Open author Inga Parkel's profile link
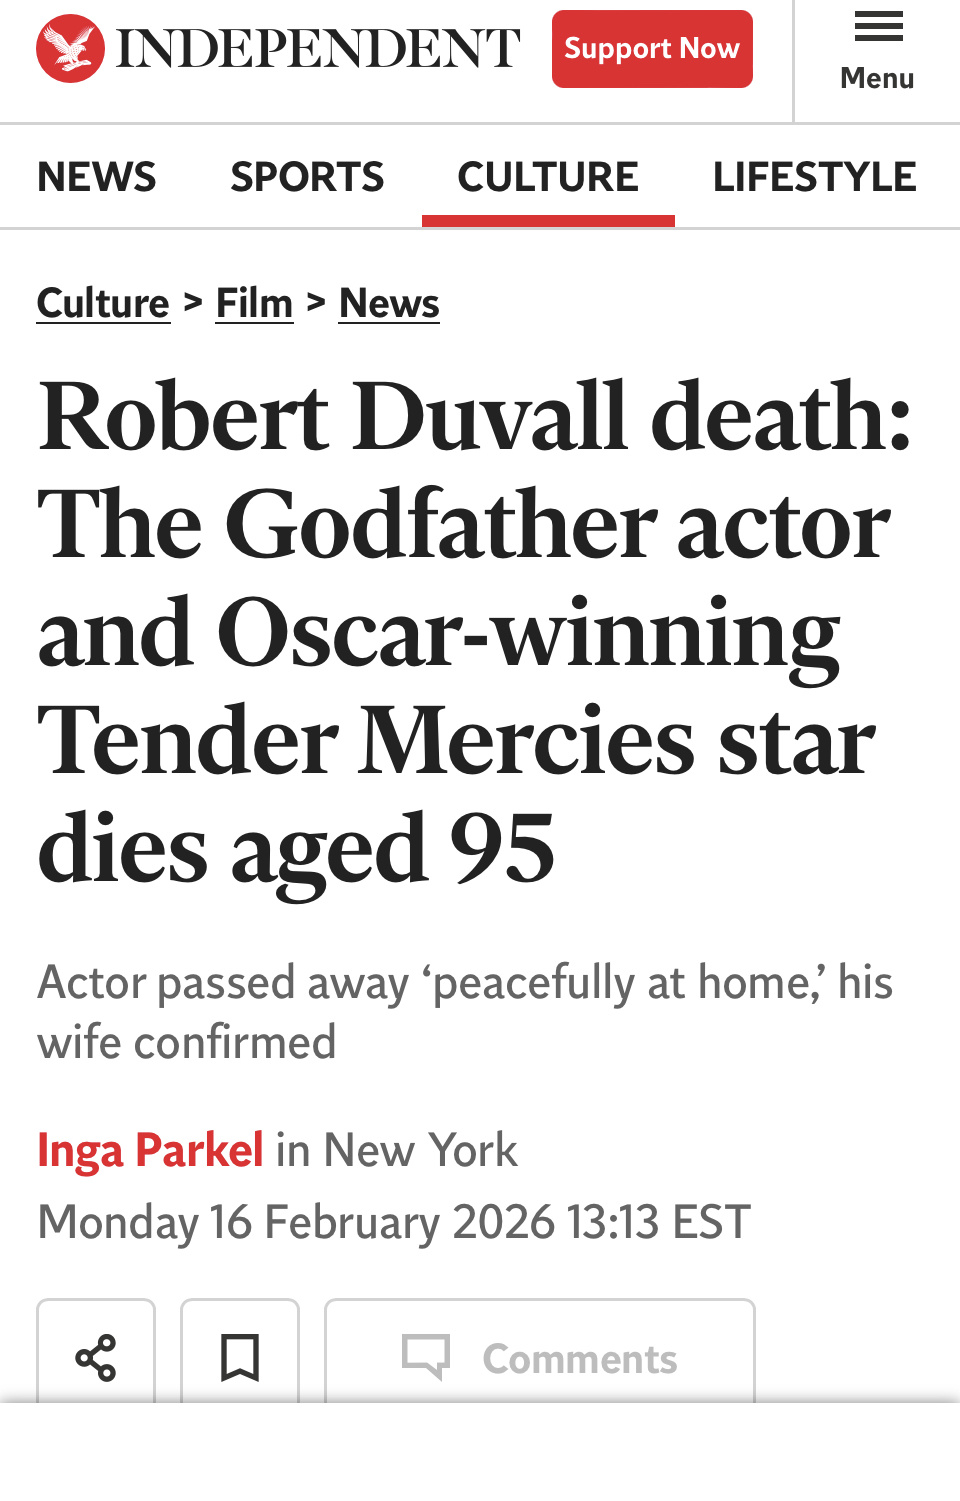The height and width of the screenshot is (1501, 960). [150, 1150]
